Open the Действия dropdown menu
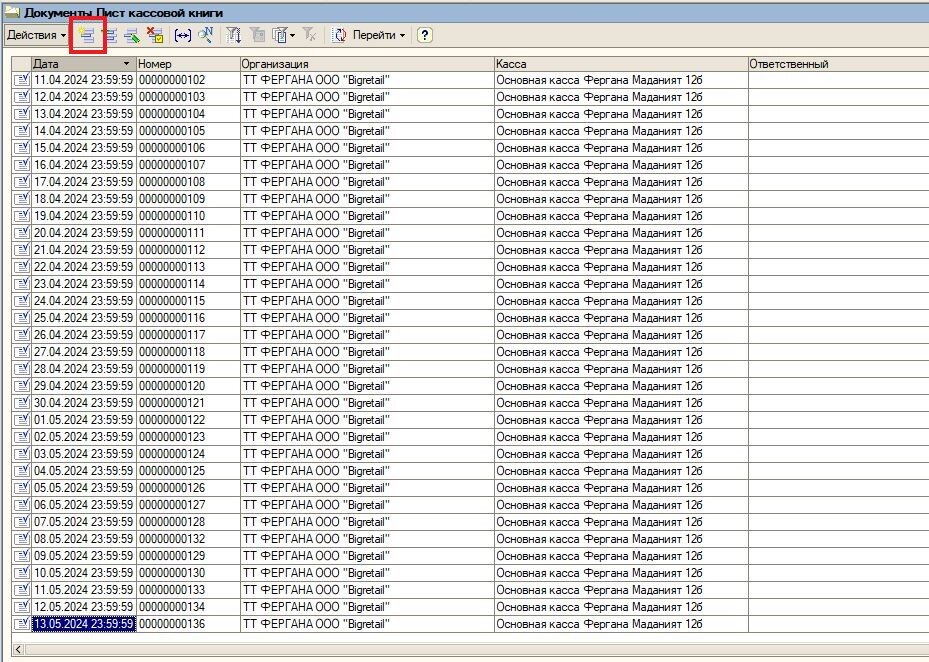This screenshot has width=929, height=662. click(x=36, y=35)
